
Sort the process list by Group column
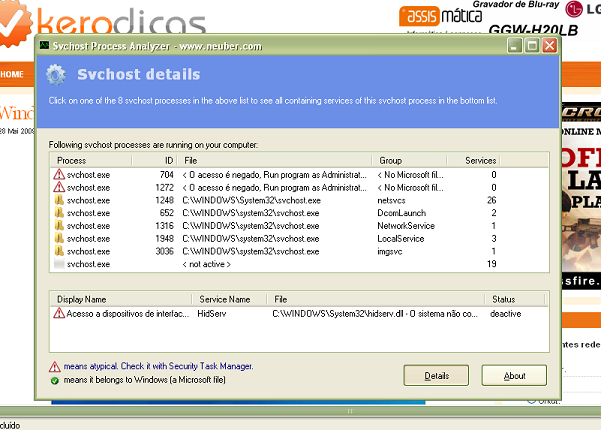(x=410, y=160)
